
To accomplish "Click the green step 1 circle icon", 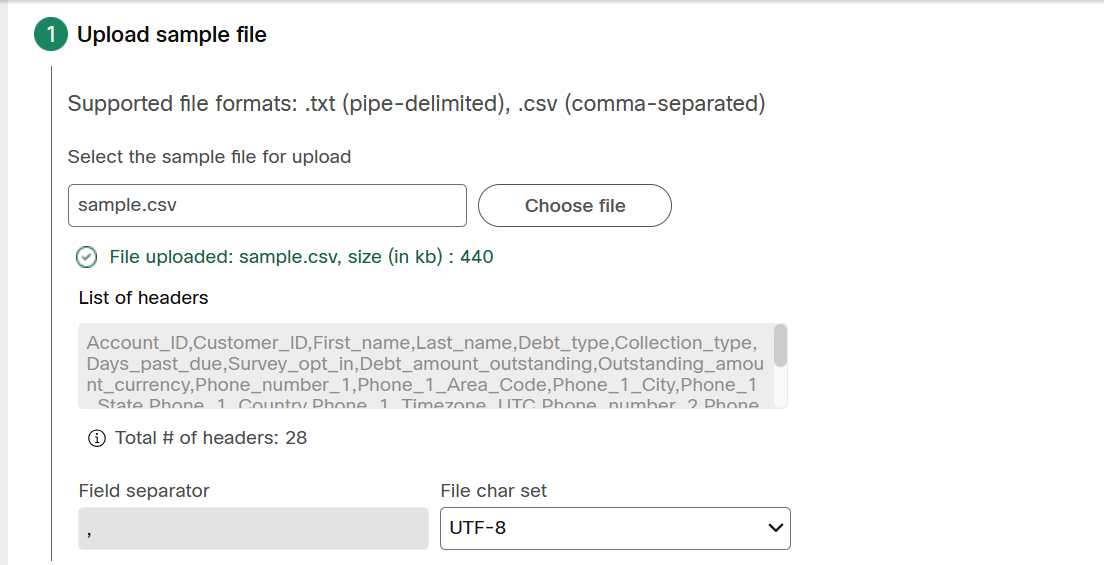I will [x=51, y=35].
